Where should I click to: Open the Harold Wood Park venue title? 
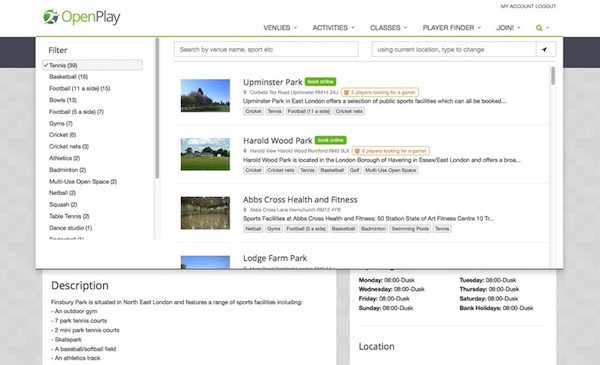click(278, 140)
